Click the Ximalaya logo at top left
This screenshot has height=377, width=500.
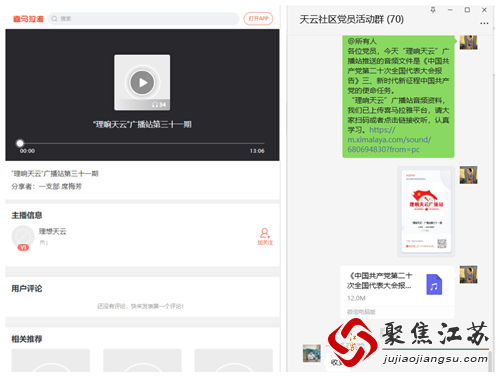pos(28,19)
